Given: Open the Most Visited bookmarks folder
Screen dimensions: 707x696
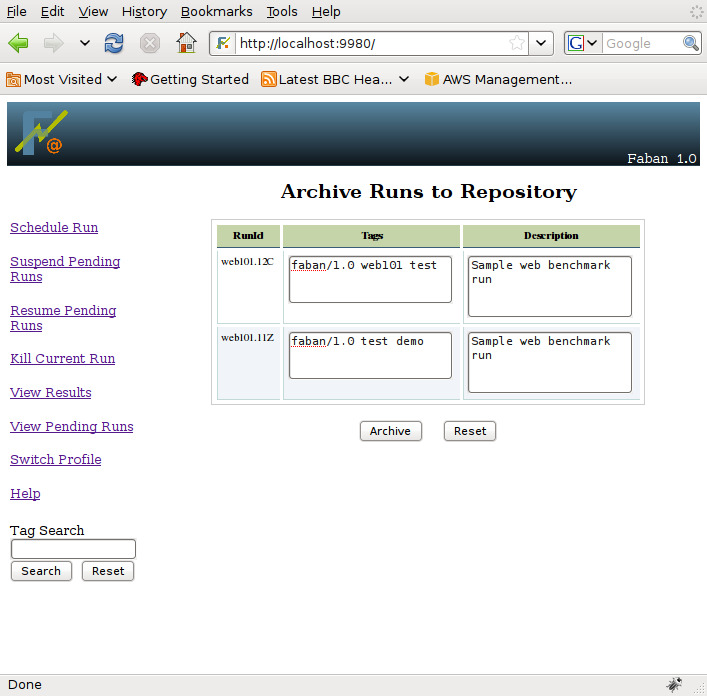Looking at the screenshot, I should pos(61,79).
